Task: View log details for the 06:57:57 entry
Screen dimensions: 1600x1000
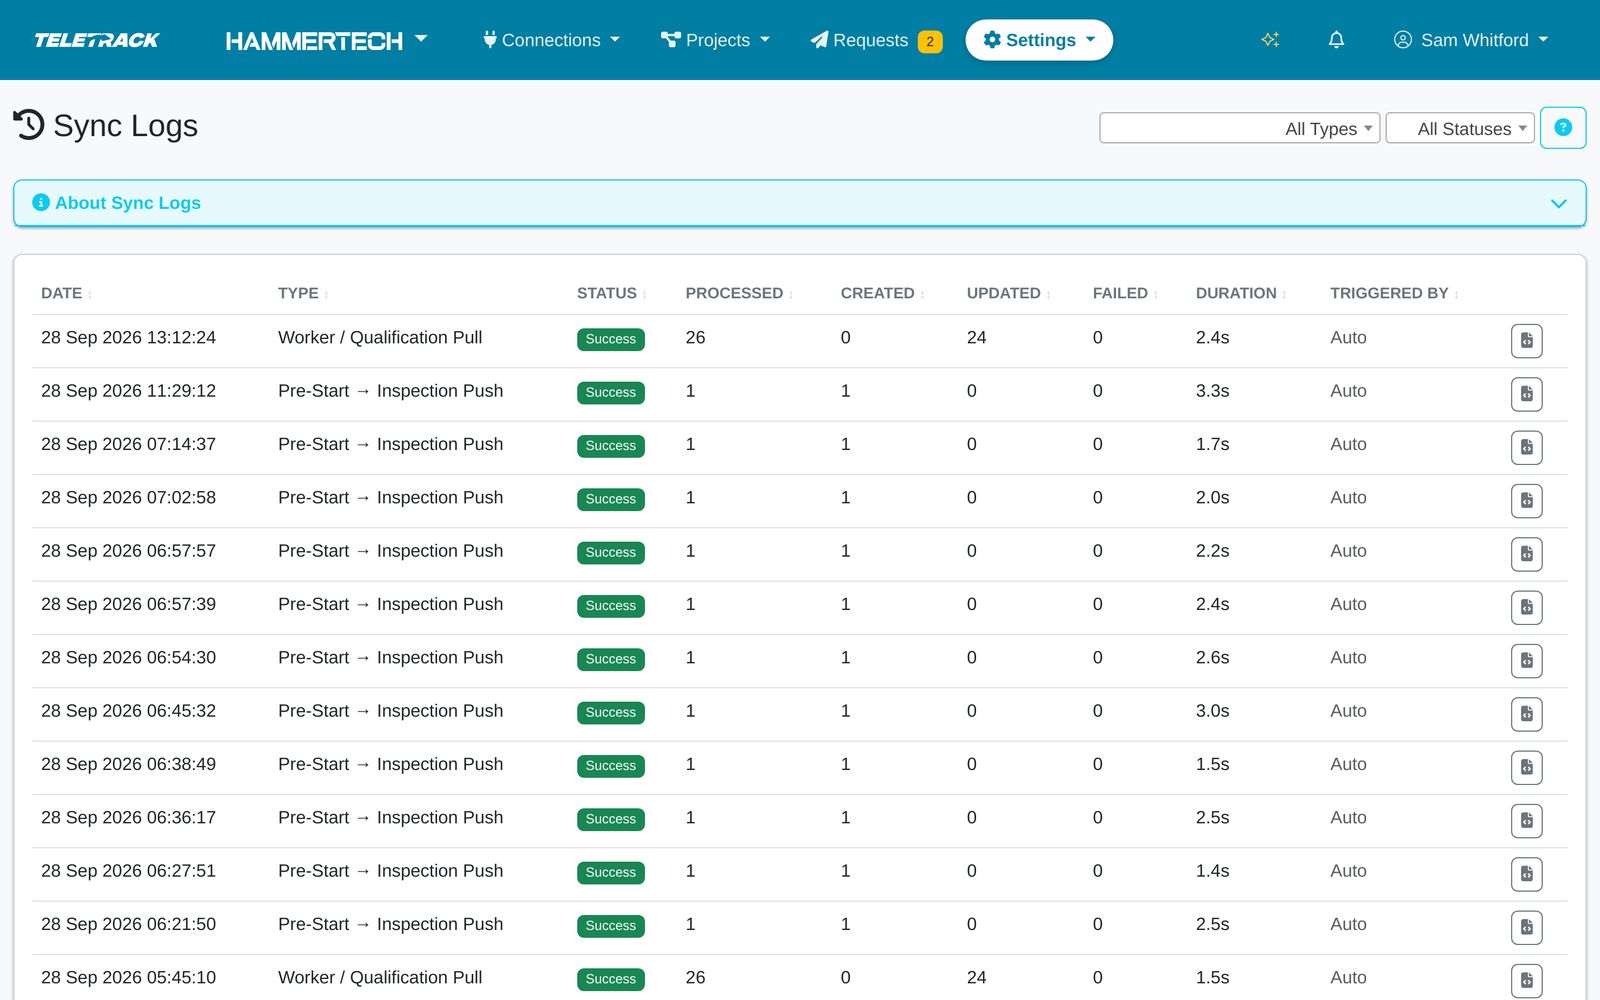Action: coord(1526,554)
